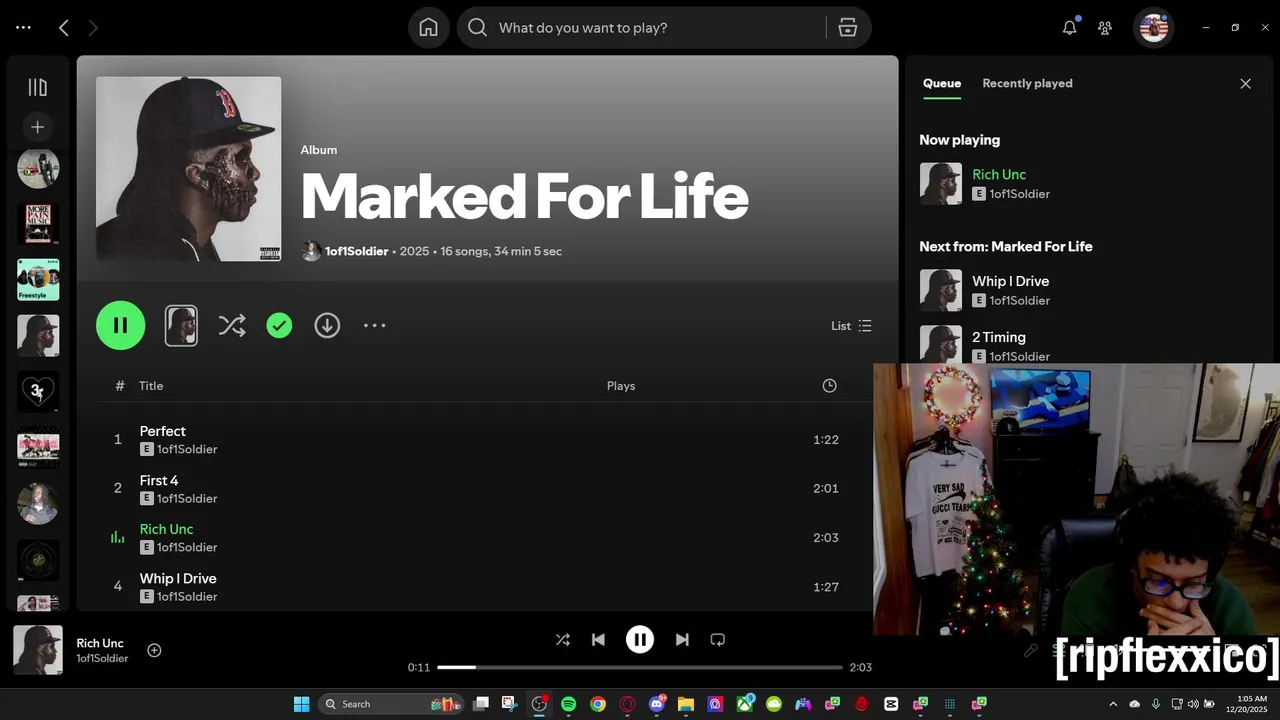
Task: Open the Xbox app from the taskbar
Action: [745, 704]
